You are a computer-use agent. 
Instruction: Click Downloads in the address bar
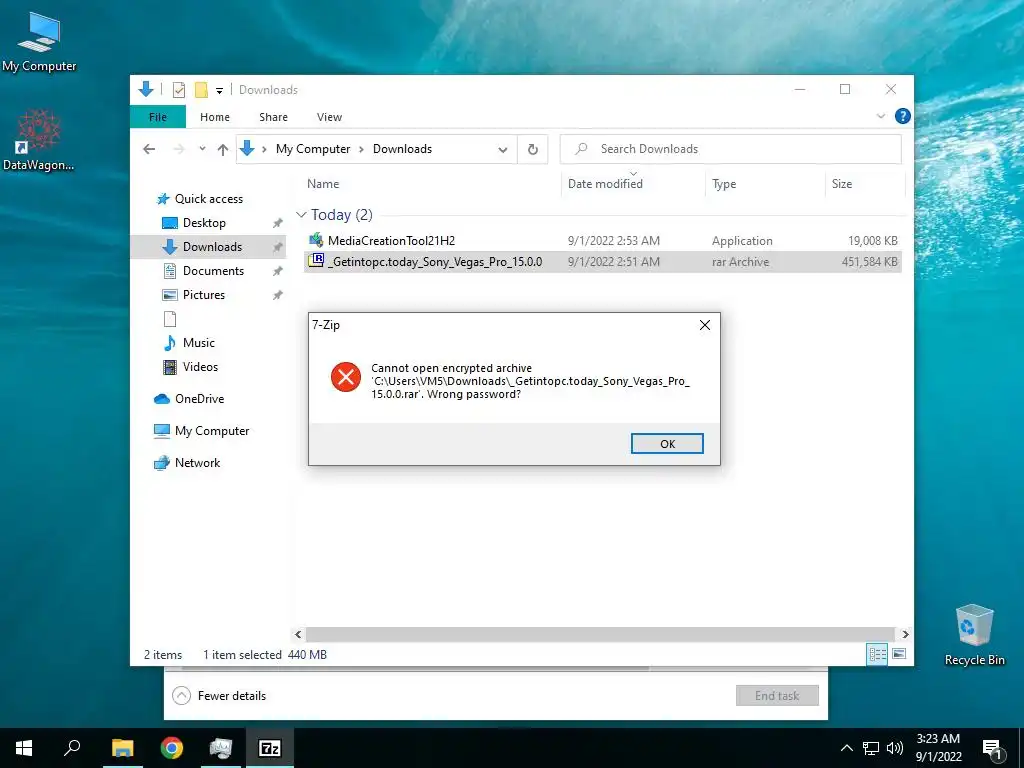point(402,149)
